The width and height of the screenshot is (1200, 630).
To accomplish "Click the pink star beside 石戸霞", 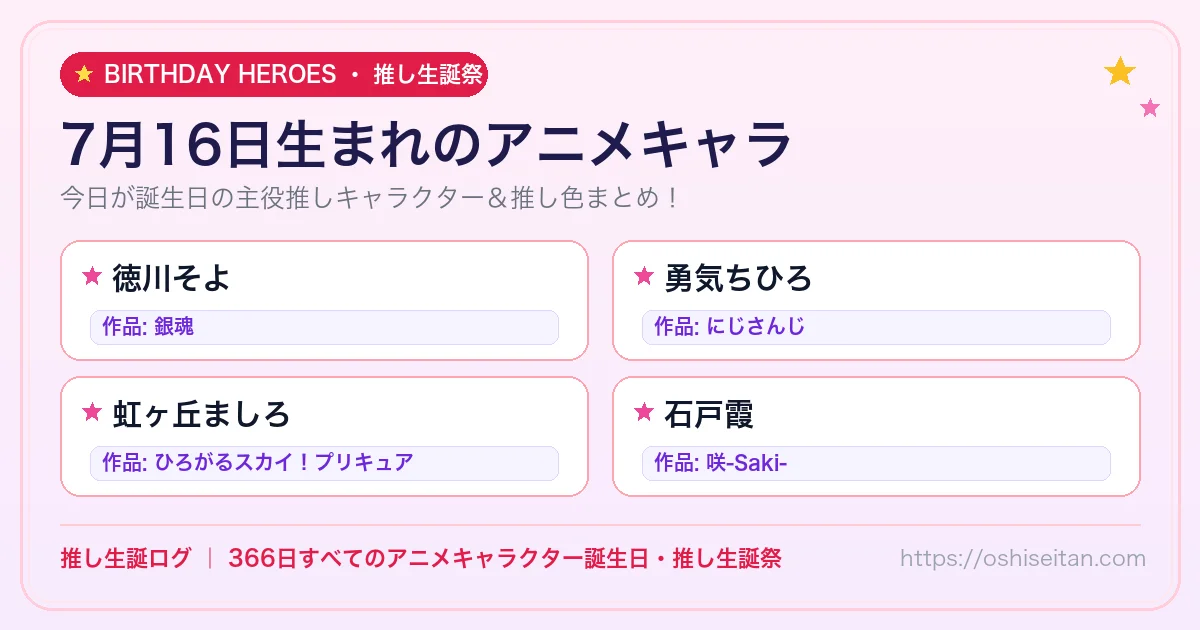I will click(x=644, y=412).
